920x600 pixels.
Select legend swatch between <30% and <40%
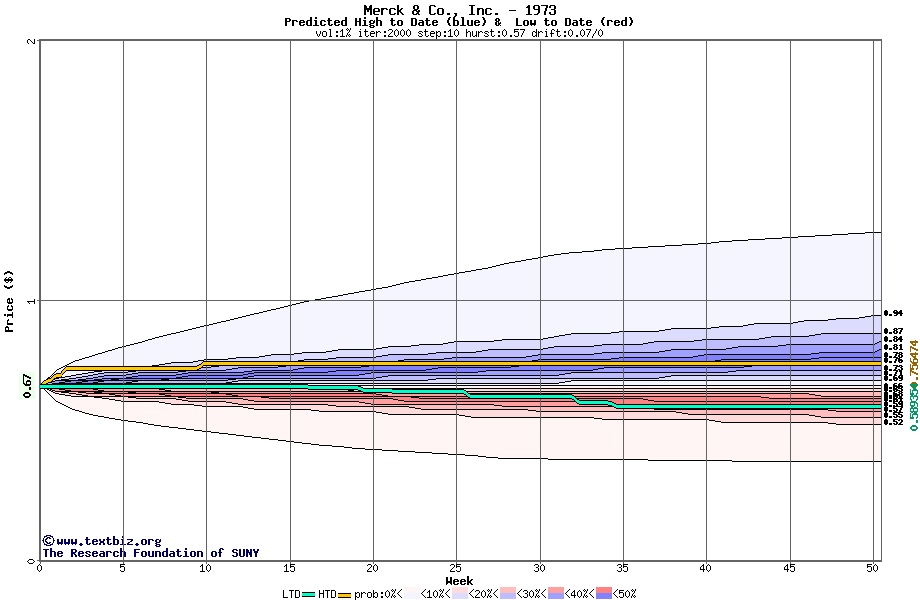pyautogui.click(x=556, y=594)
